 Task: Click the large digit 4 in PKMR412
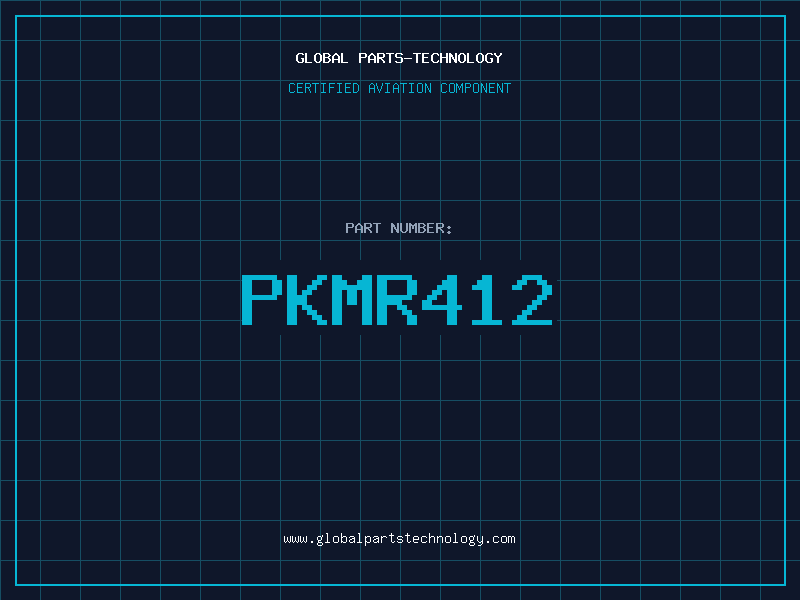(x=442, y=299)
